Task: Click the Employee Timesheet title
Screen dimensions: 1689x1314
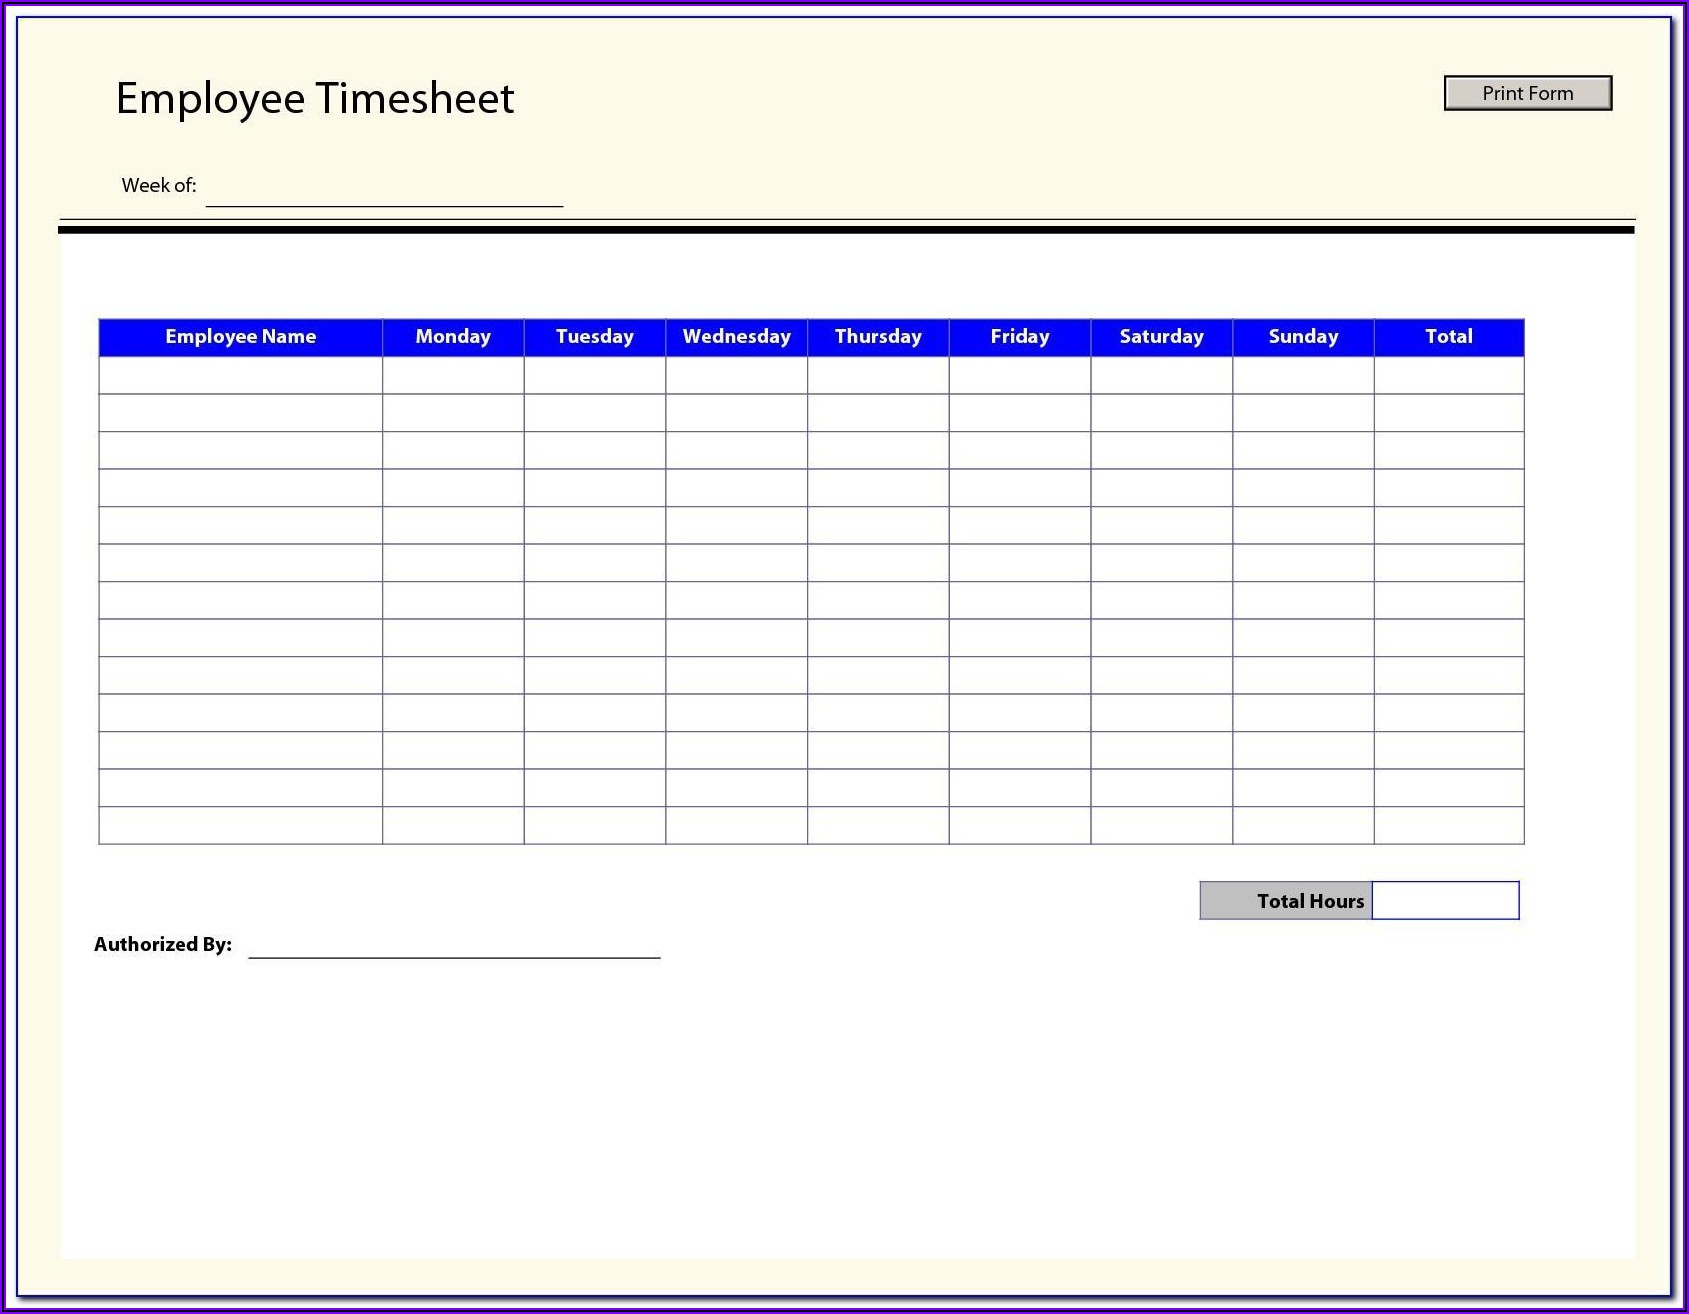Action: point(315,98)
